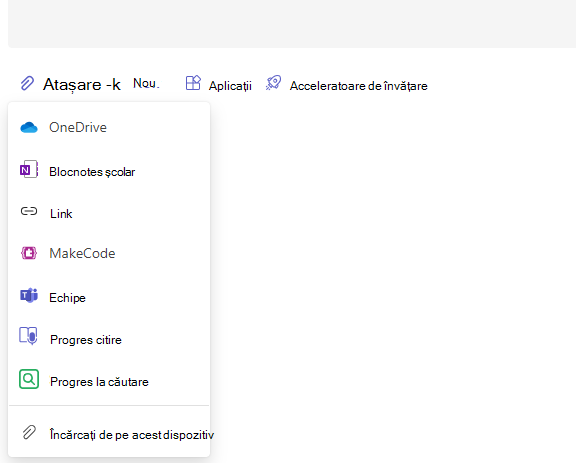Image resolution: width=576 pixels, height=463 pixels.
Task: Click the paperclip Attach icon
Action: pos(27,83)
